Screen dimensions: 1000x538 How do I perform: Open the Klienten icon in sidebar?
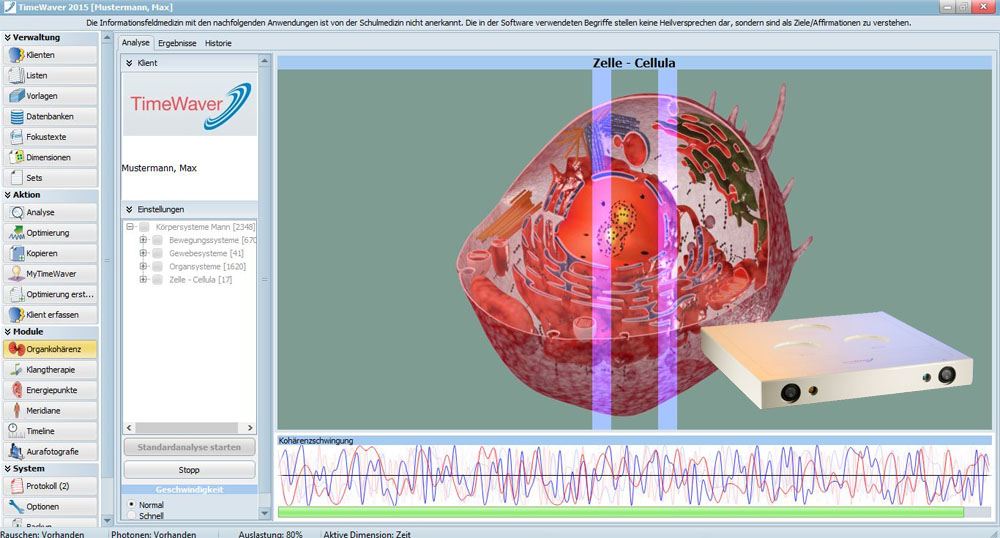pyautogui.click(x=17, y=55)
